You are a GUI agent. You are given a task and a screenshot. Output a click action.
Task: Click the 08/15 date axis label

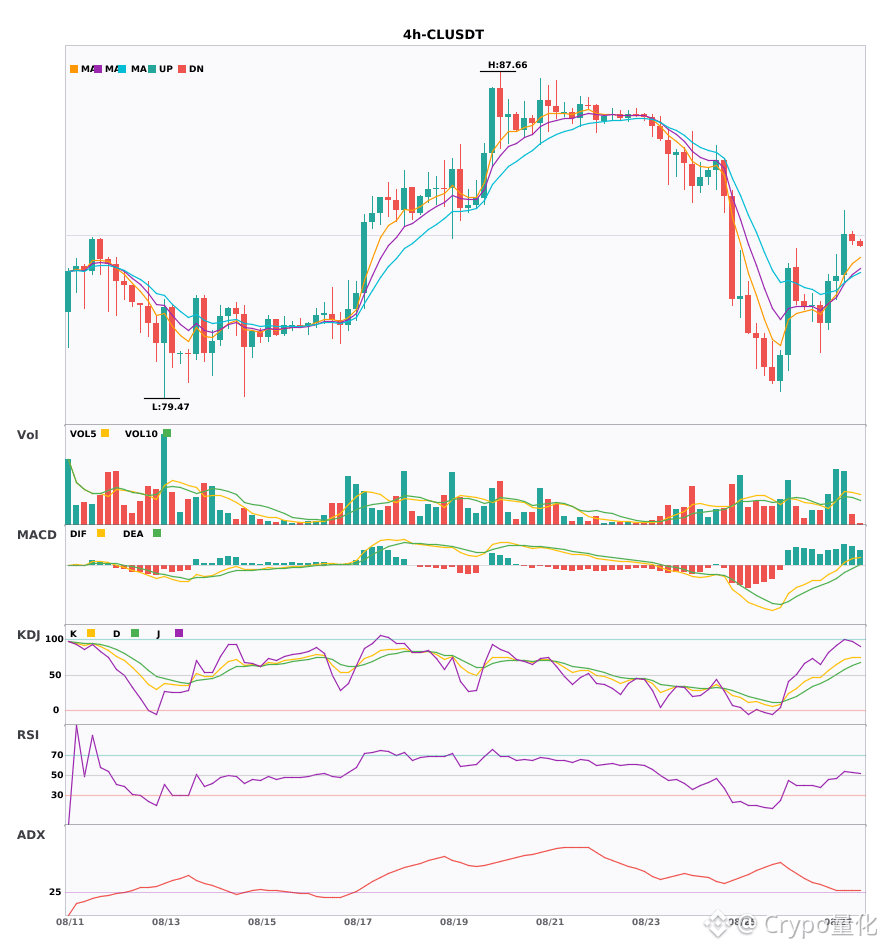[262, 922]
